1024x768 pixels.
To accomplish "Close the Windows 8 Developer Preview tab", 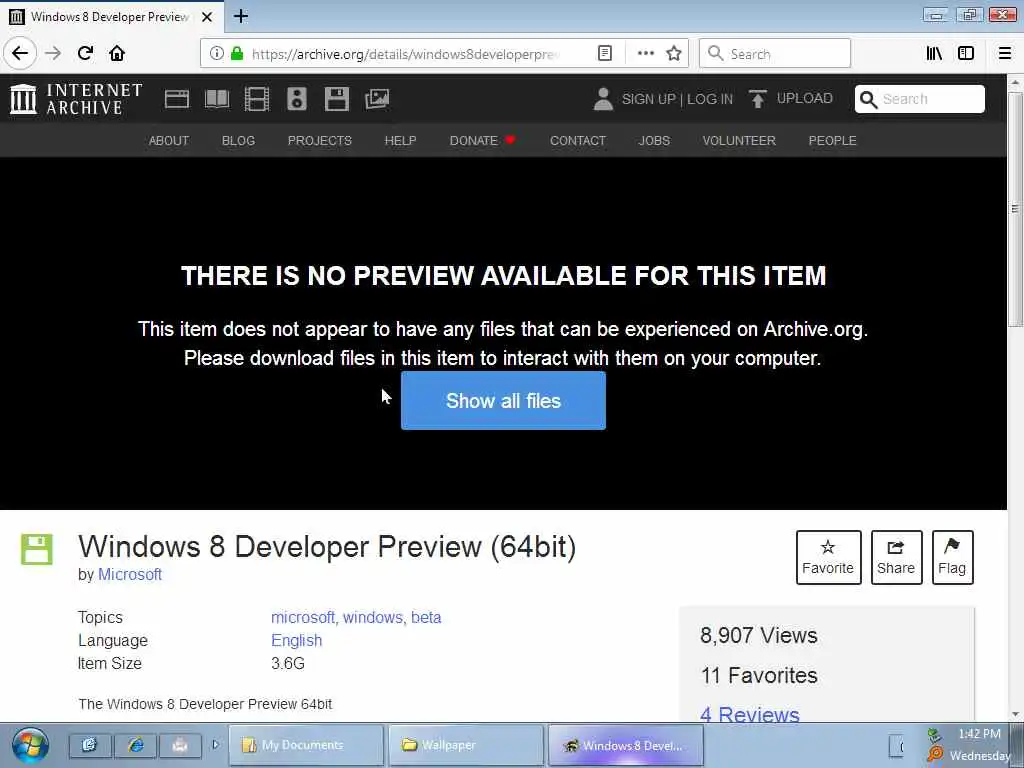I will pyautogui.click(x=207, y=17).
